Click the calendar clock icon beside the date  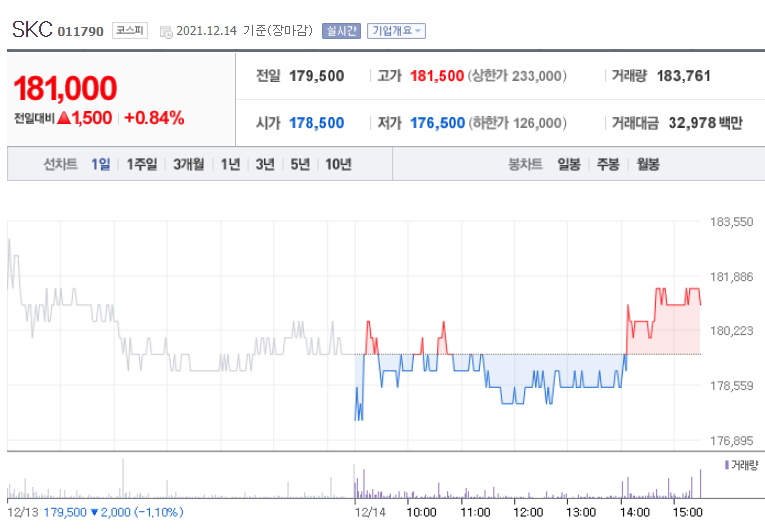coord(166,32)
